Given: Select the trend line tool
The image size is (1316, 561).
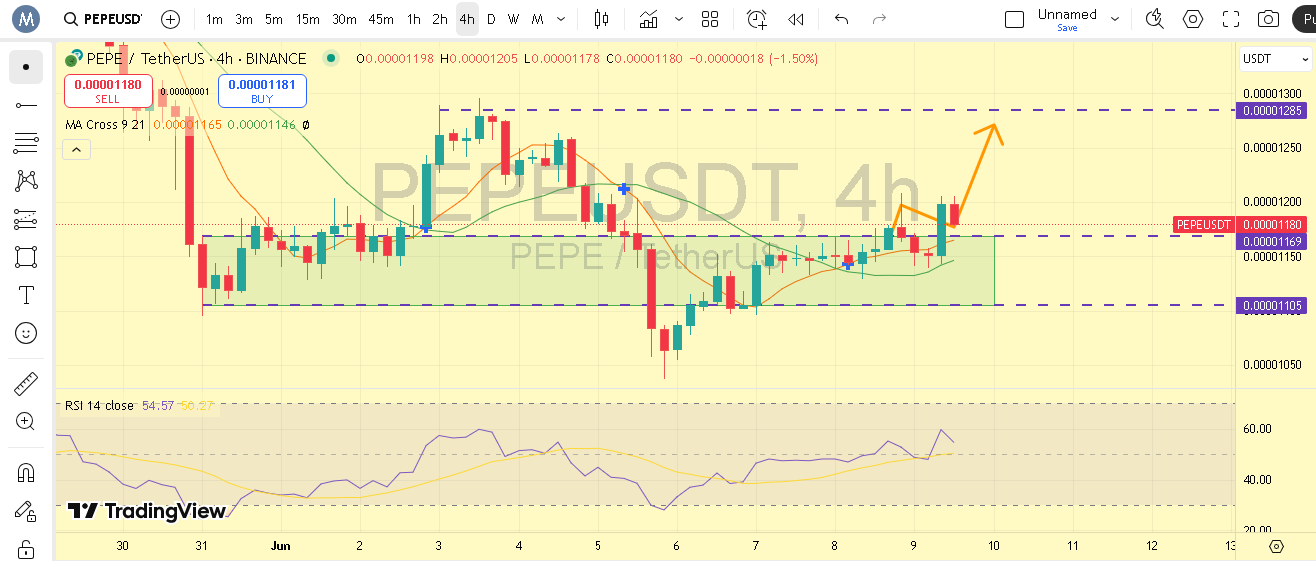Looking at the screenshot, I should 26,105.
